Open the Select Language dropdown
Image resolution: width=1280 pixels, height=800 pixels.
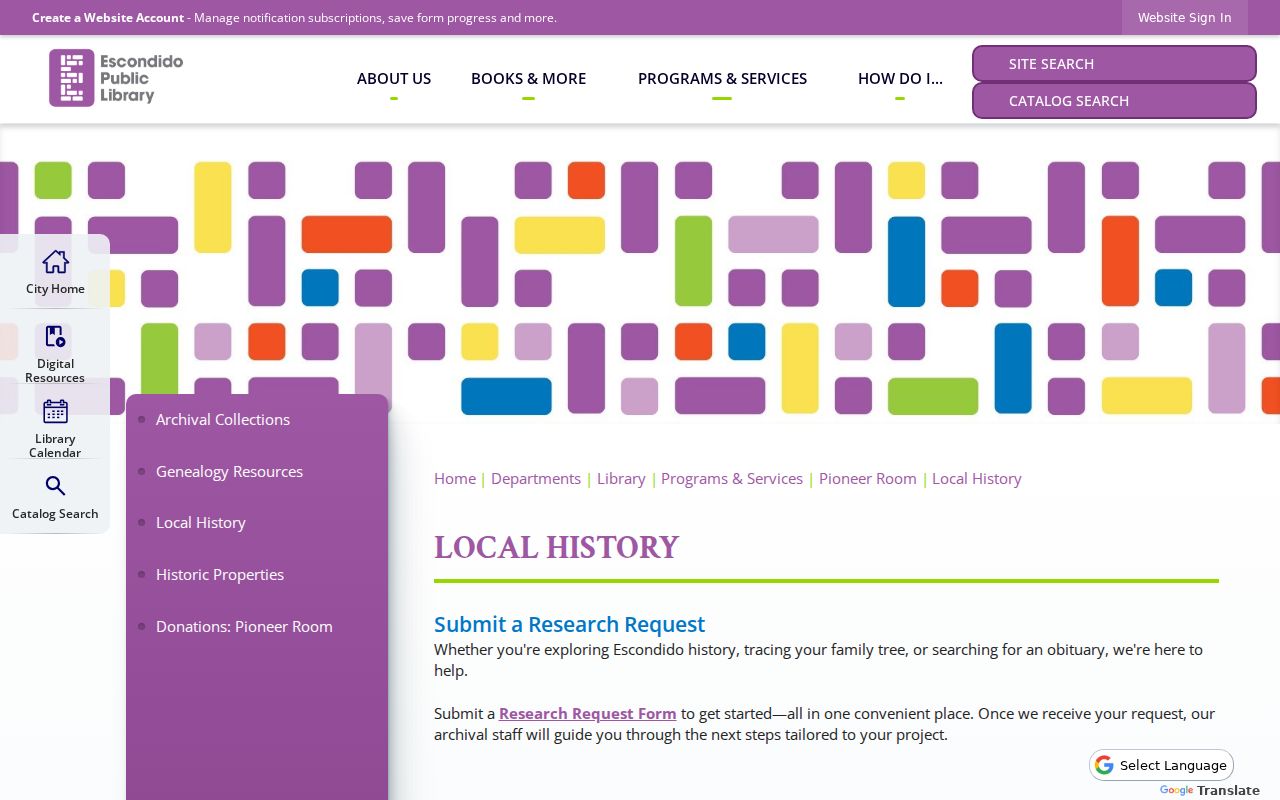1161,765
